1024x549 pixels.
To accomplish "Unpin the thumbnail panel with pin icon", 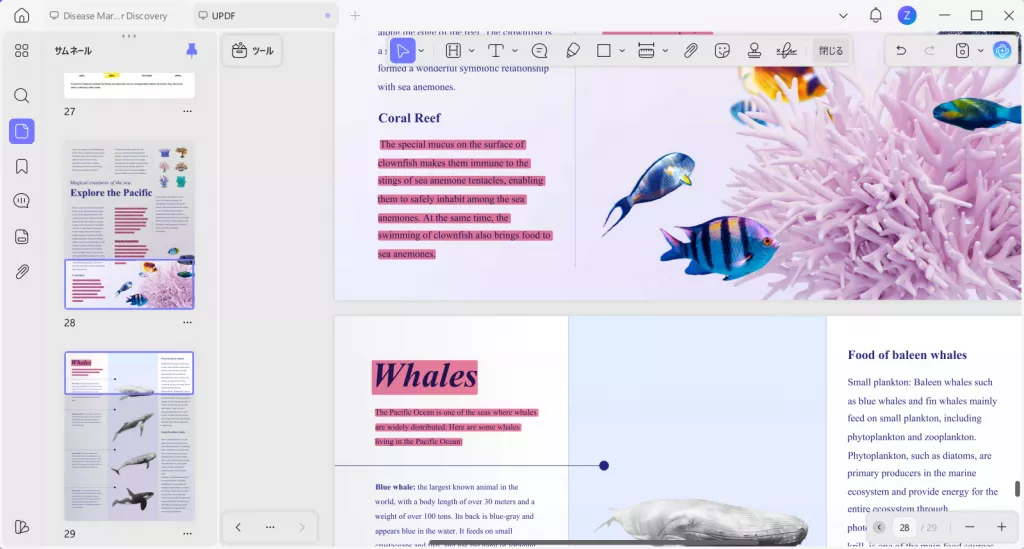I will [x=191, y=50].
